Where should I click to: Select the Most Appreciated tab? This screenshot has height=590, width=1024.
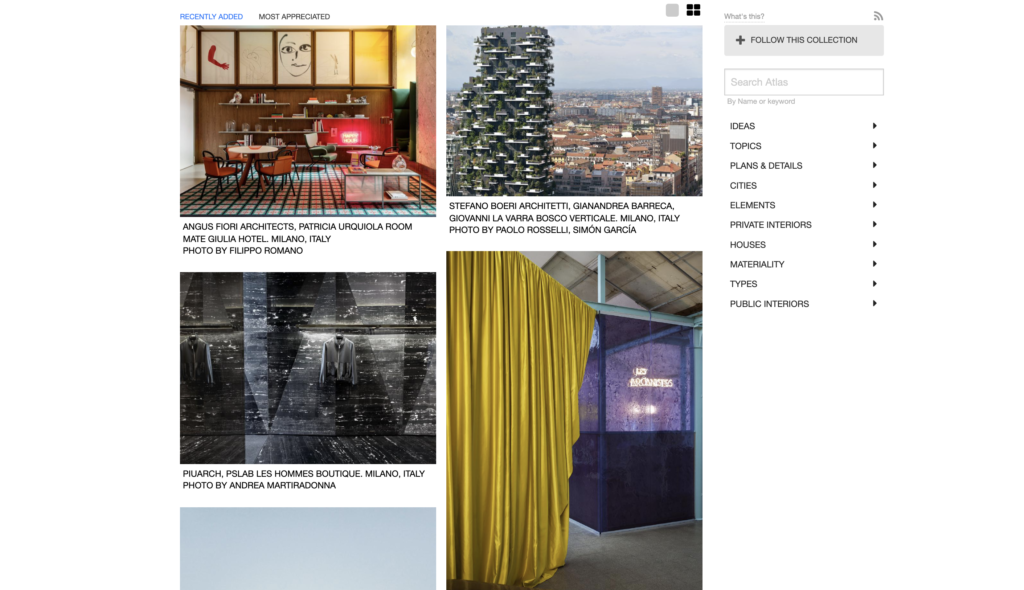(x=294, y=17)
